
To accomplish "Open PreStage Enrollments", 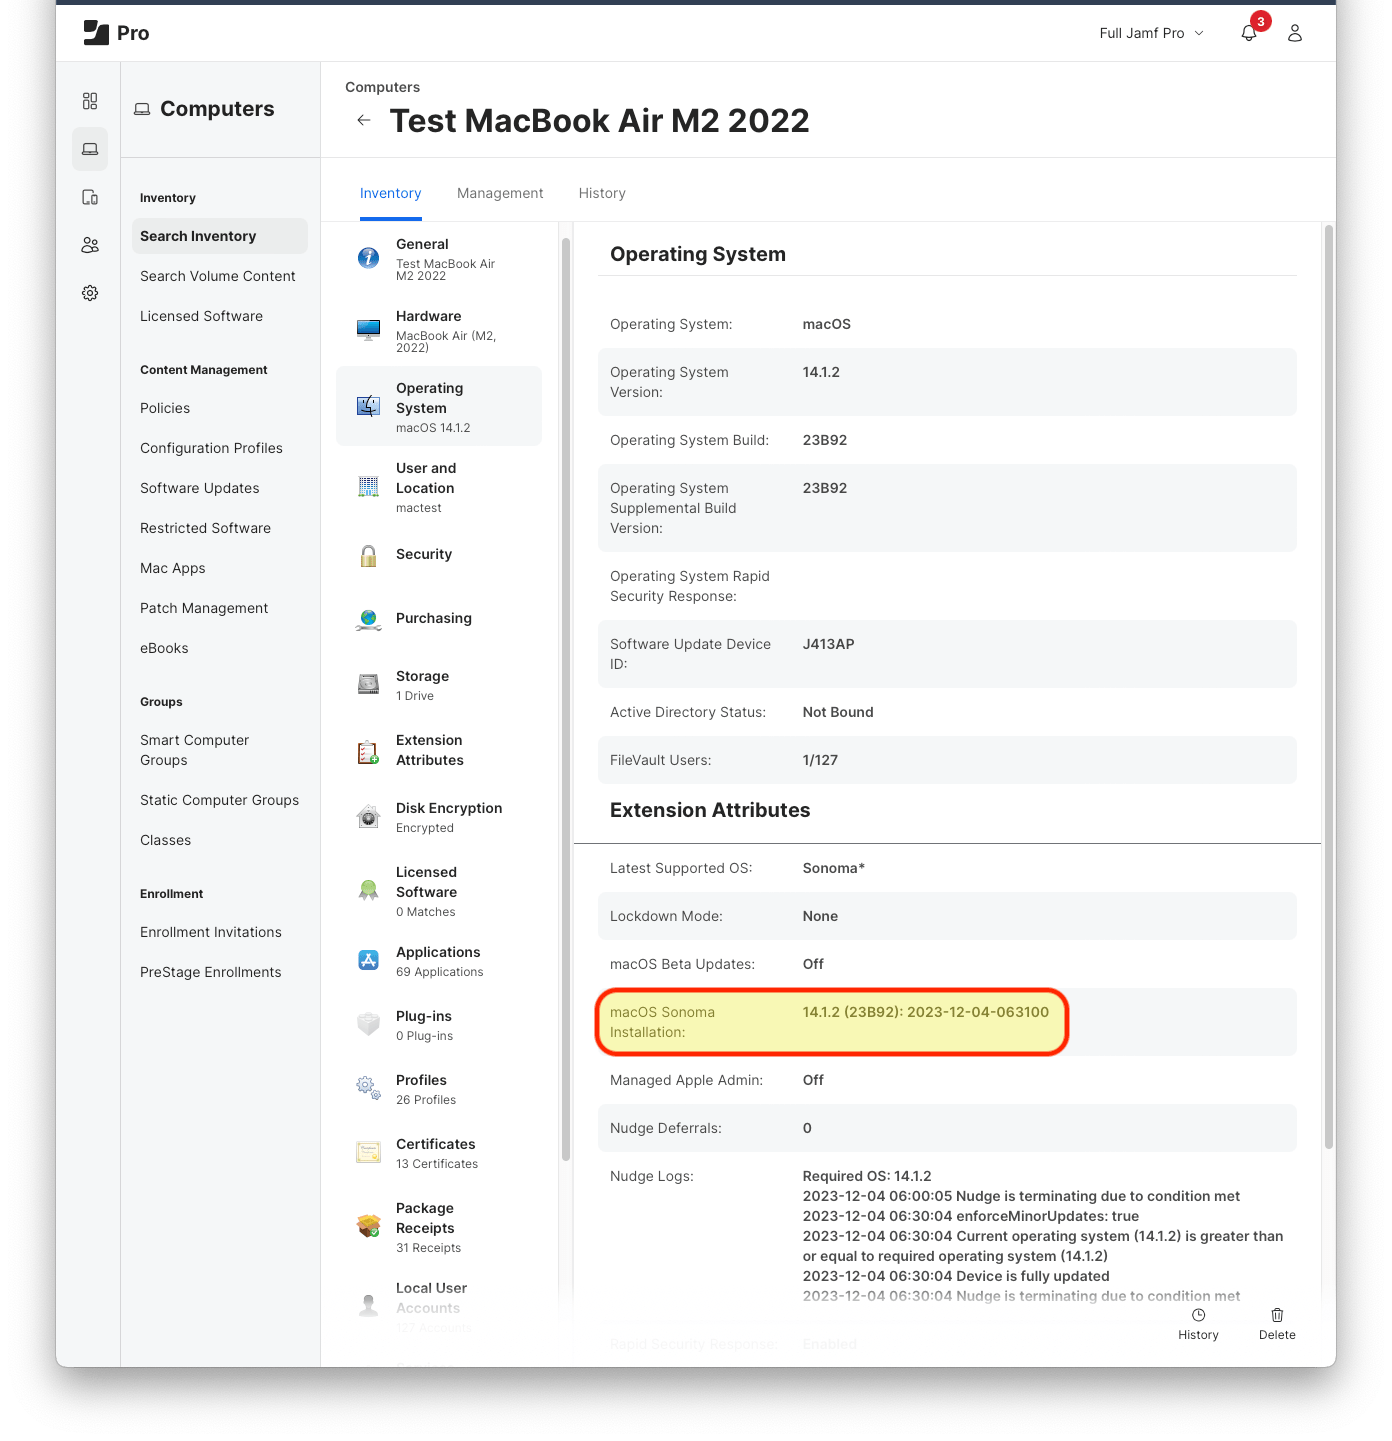I will 211,972.
